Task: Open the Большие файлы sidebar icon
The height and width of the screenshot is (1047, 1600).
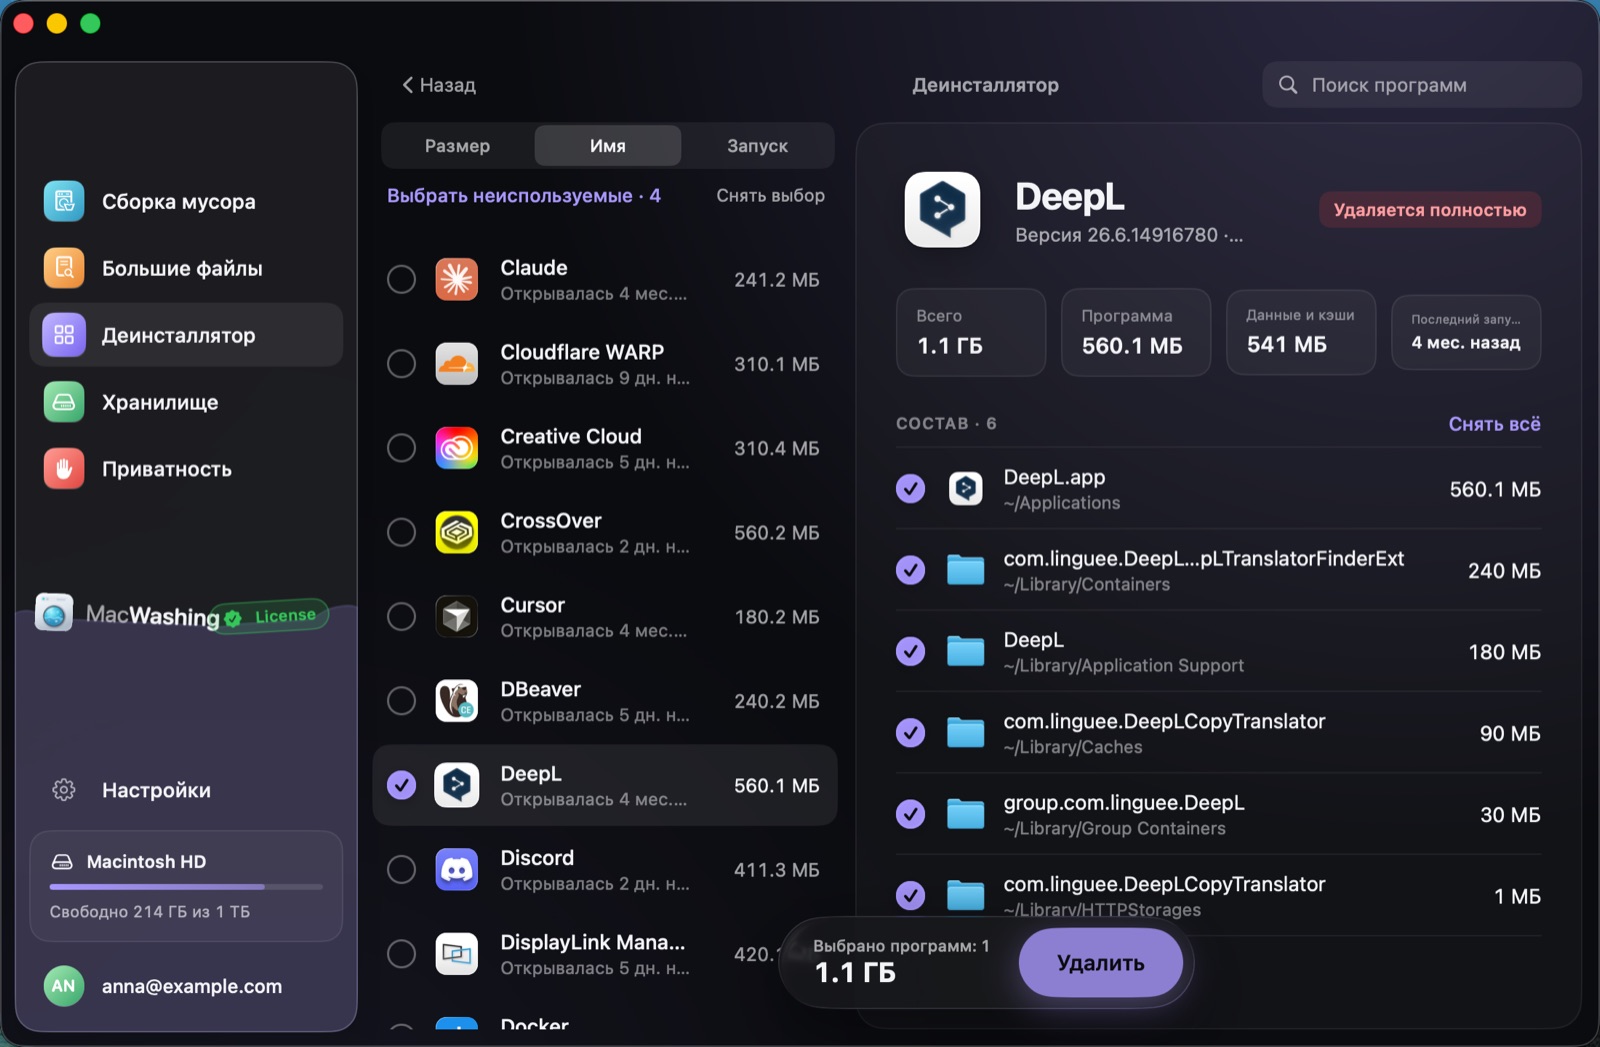Action: tap(64, 268)
